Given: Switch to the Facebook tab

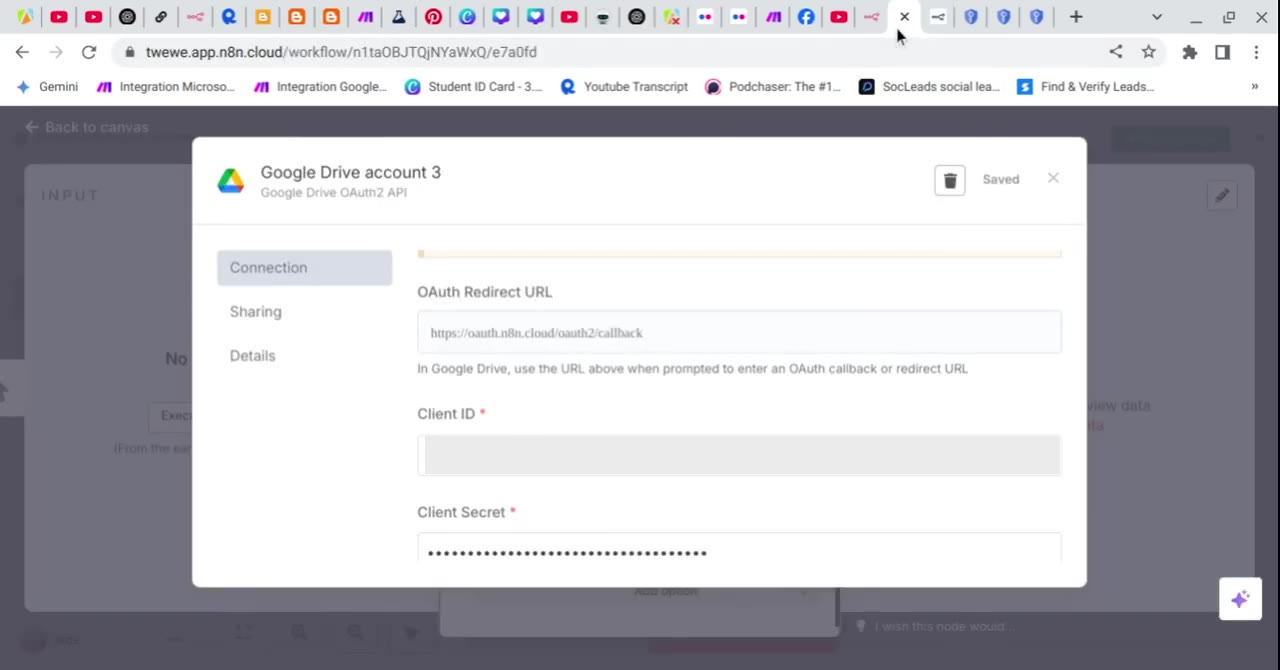Looking at the screenshot, I should pyautogui.click(x=806, y=17).
